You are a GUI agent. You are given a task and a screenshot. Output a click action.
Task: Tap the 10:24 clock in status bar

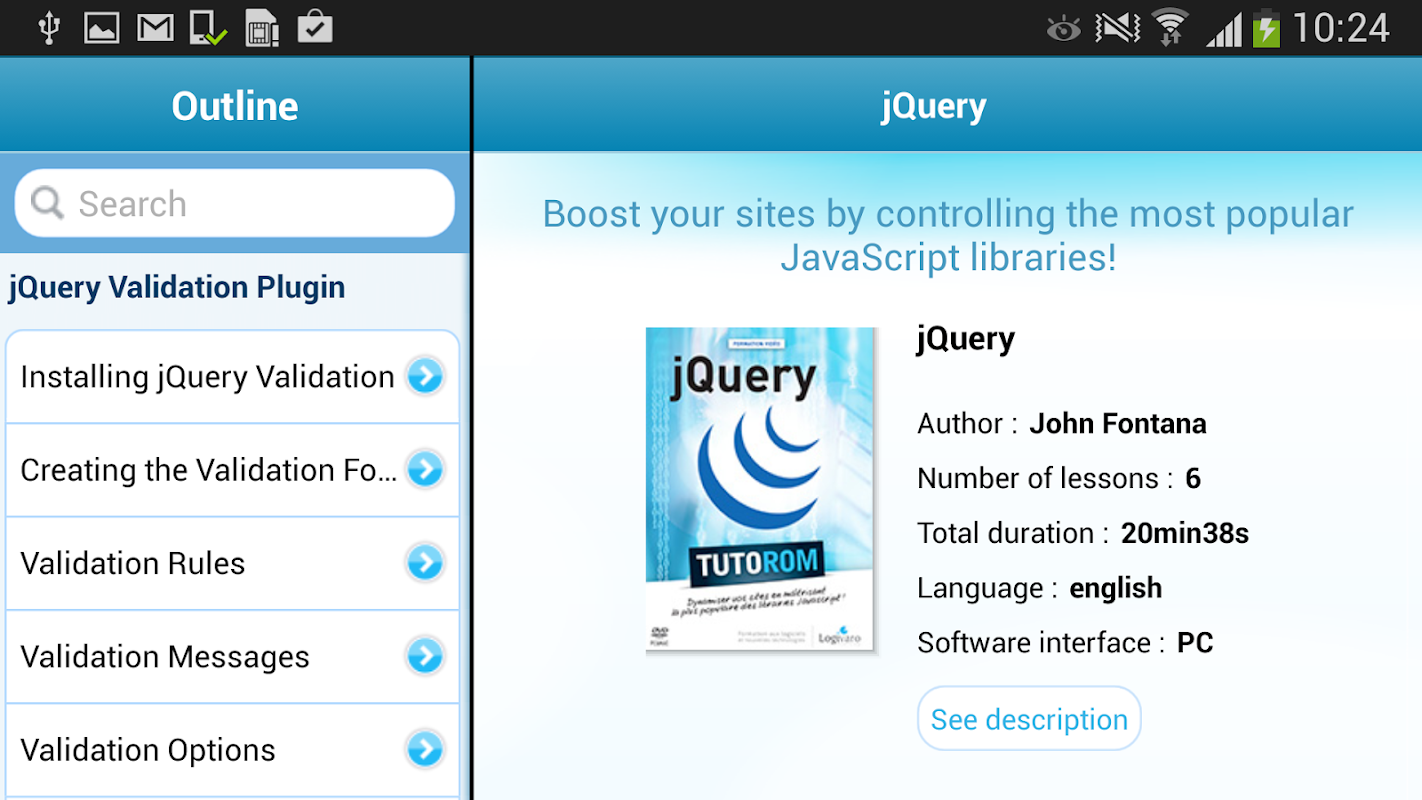tap(1341, 28)
